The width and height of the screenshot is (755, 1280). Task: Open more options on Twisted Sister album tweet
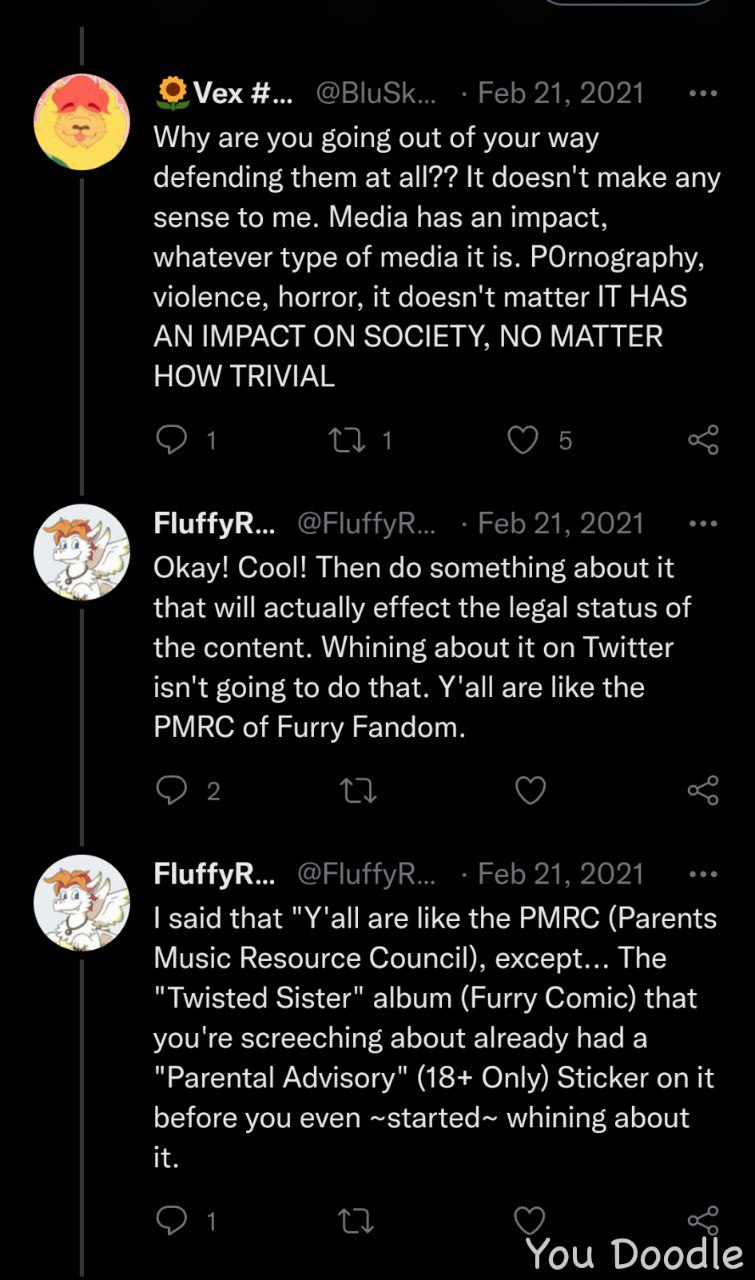coord(703,874)
